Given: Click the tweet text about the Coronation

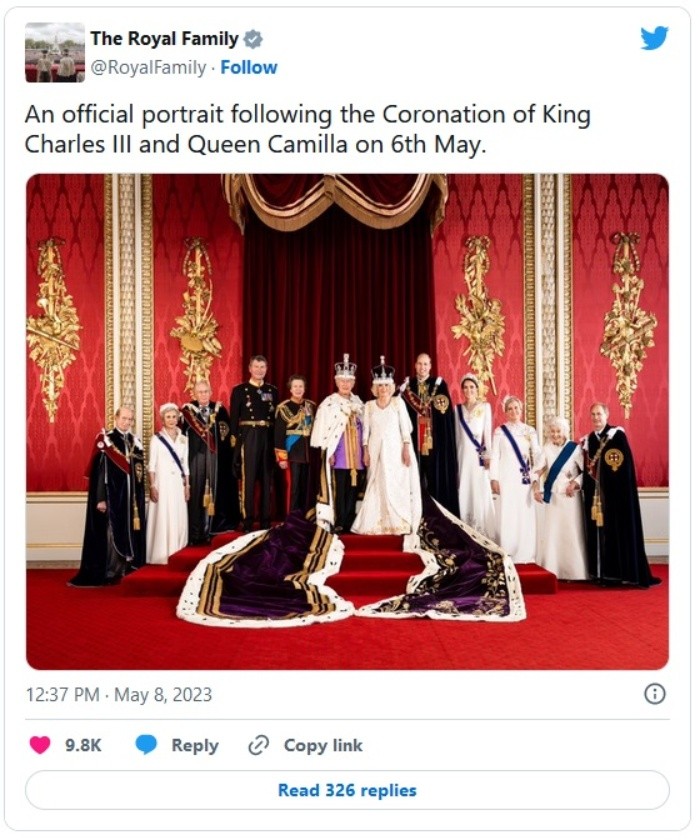Looking at the screenshot, I should click(x=307, y=129).
